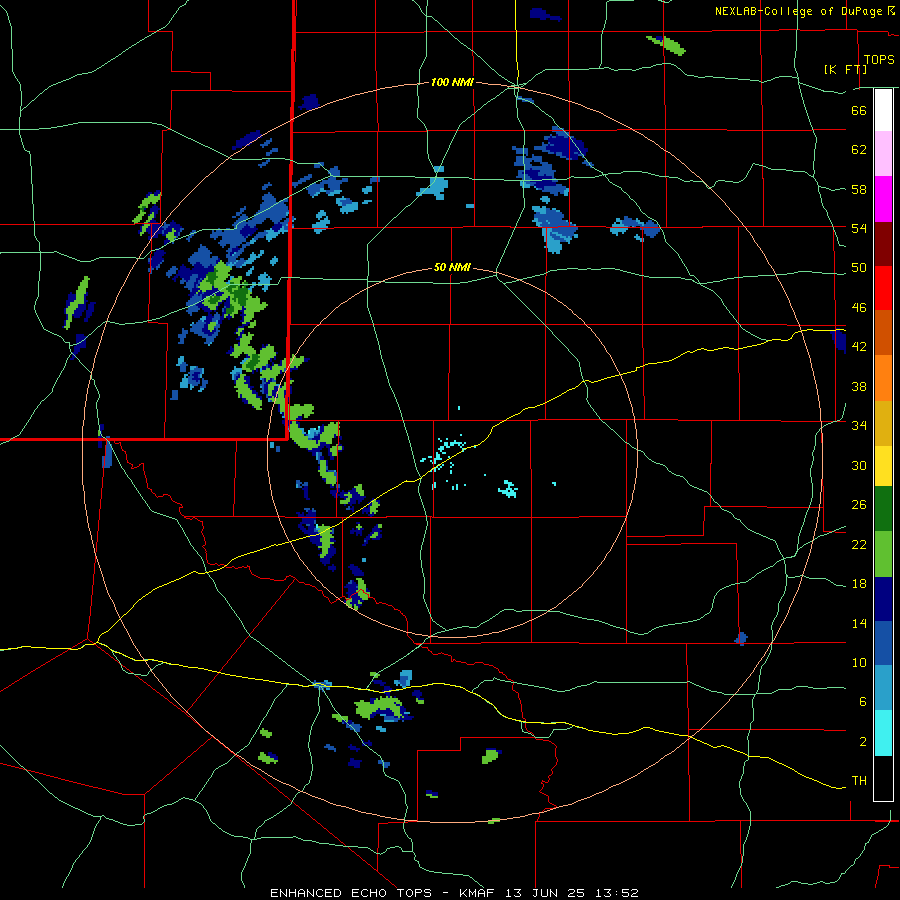Click the '54' legend value label
The height and width of the screenshot is (900, 900).
coord(859,228)
